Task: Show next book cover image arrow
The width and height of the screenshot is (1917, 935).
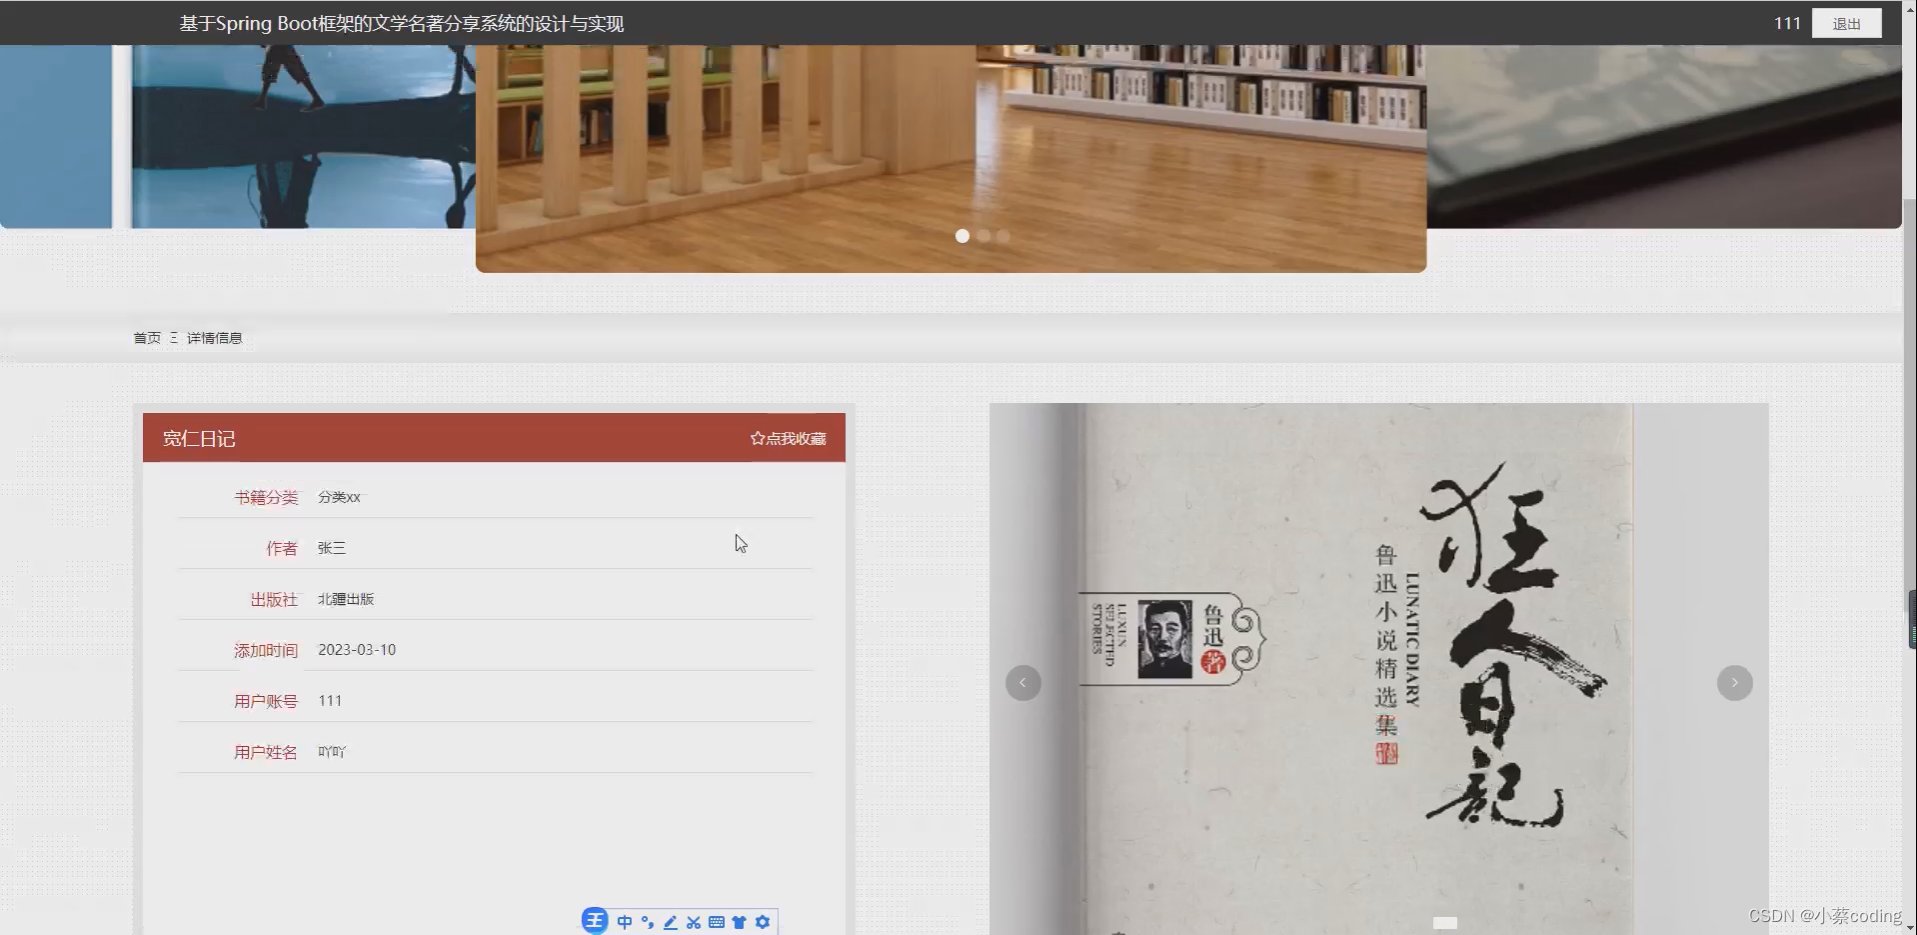Action: tap(1735, 683)
